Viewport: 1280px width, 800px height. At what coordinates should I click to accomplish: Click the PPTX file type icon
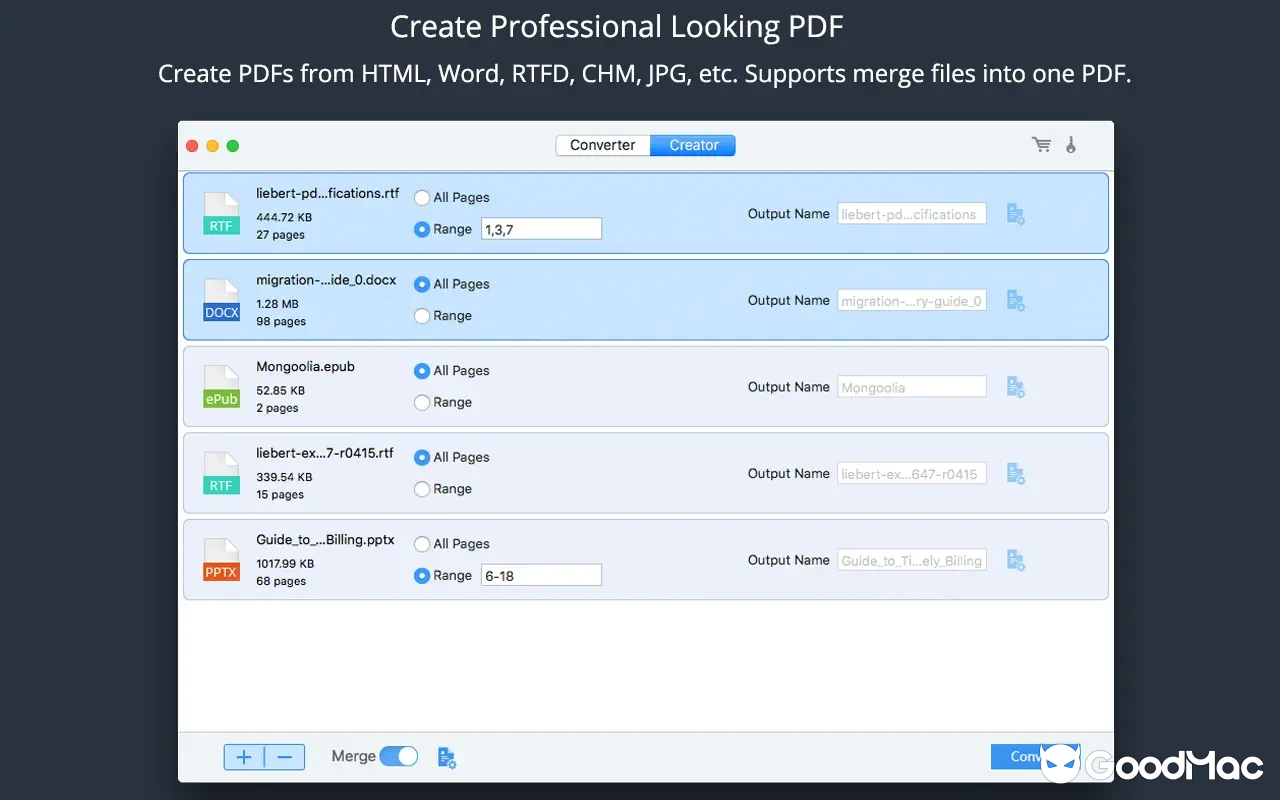click(x=221, y=559)
